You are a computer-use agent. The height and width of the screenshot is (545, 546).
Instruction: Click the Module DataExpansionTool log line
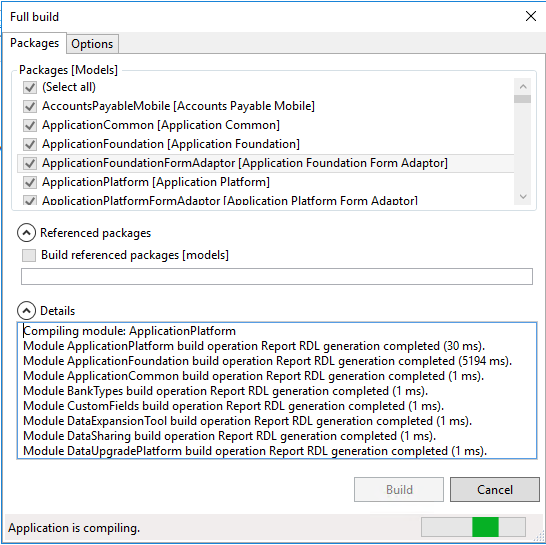248,421
